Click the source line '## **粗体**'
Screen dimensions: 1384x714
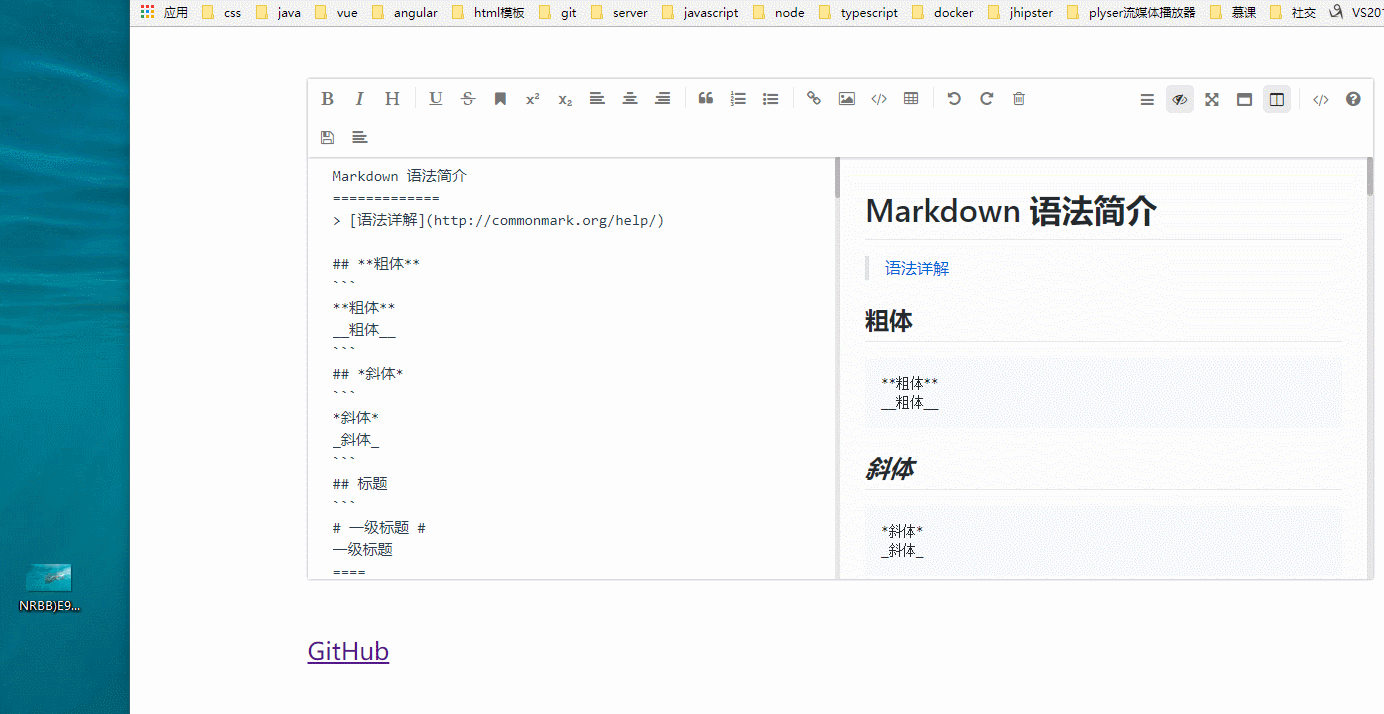click(376, 264)
